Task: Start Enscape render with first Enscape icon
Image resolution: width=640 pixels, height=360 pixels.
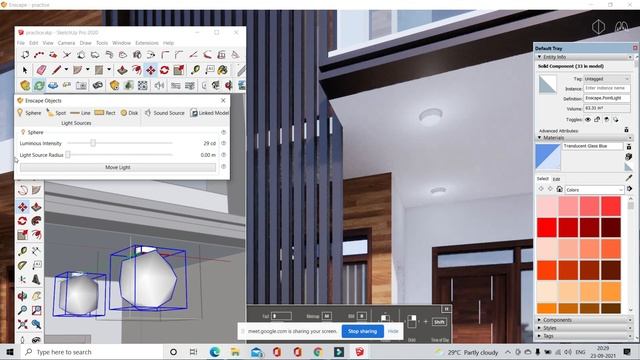Action: coord(25,85)
